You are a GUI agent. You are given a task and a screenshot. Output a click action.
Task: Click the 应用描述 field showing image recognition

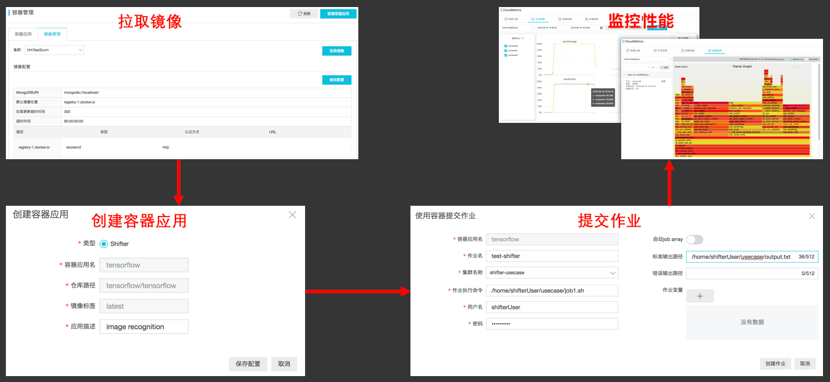click(144, 326)
